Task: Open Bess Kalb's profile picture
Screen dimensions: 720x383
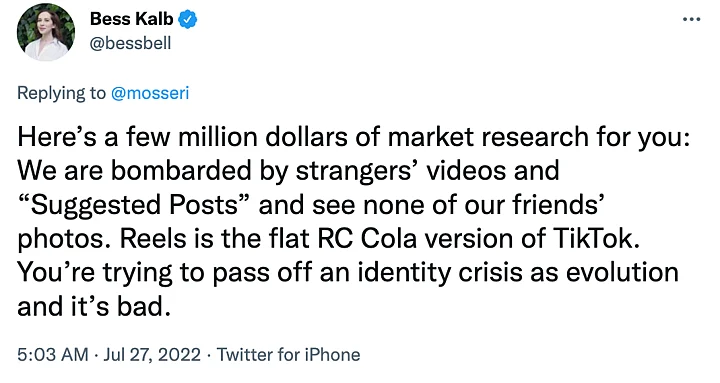Action: [x=45, y=32]
